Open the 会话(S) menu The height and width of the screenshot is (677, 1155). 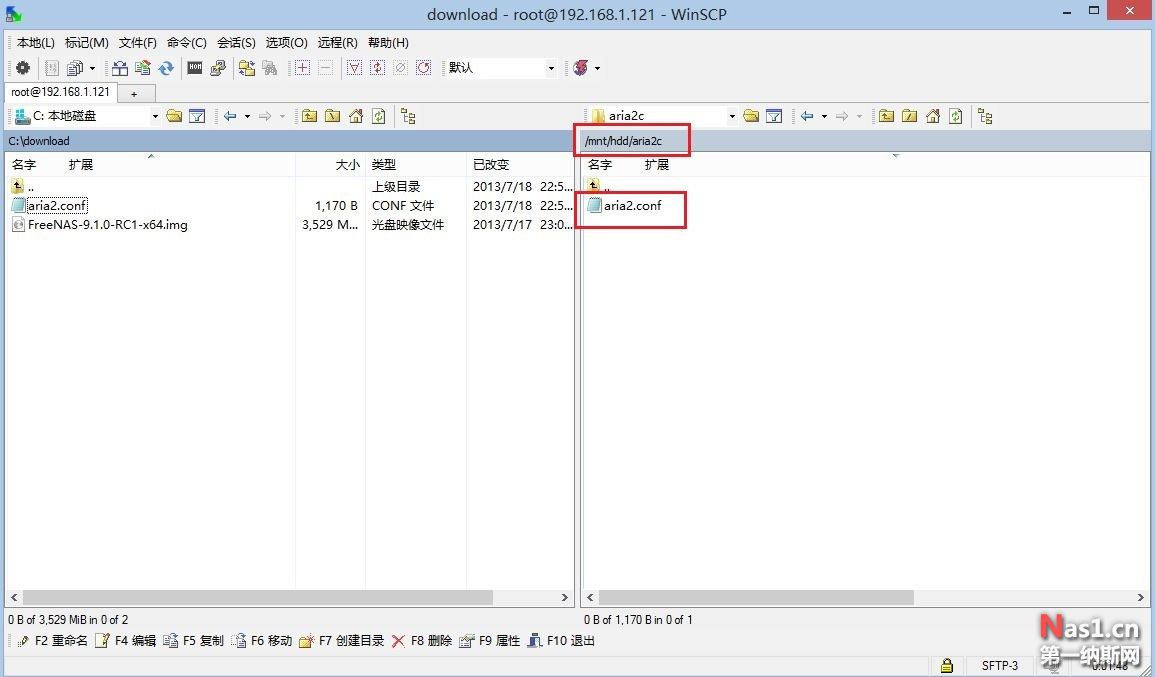pos(236,43)
